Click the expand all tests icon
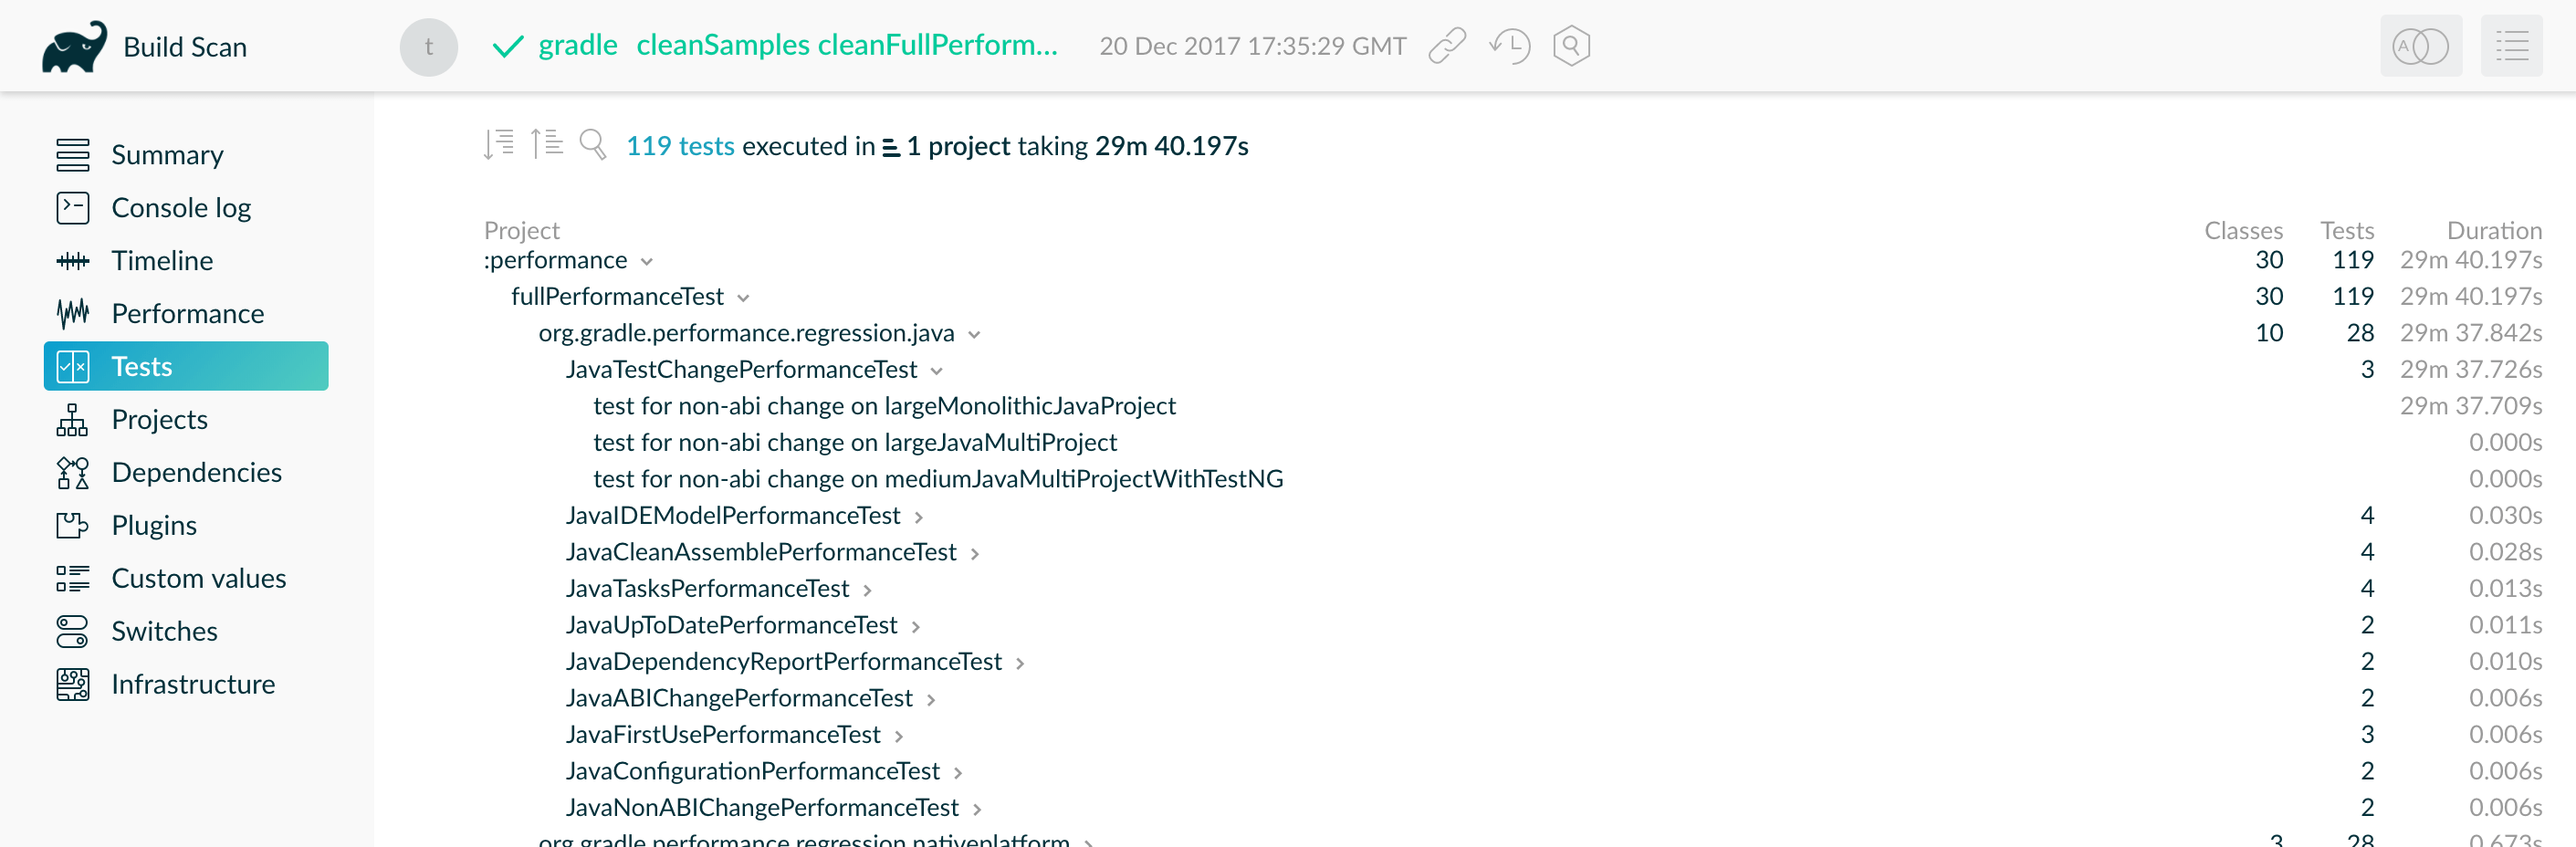 pyautogui.click(x=498, y=145)
